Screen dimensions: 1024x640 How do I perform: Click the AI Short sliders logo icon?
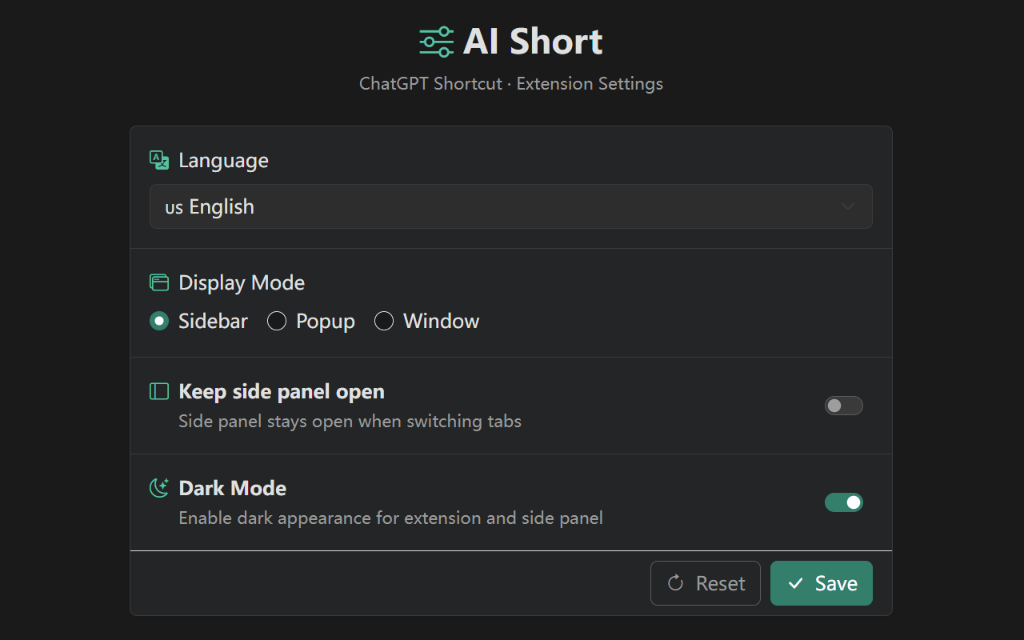(436, 42)
